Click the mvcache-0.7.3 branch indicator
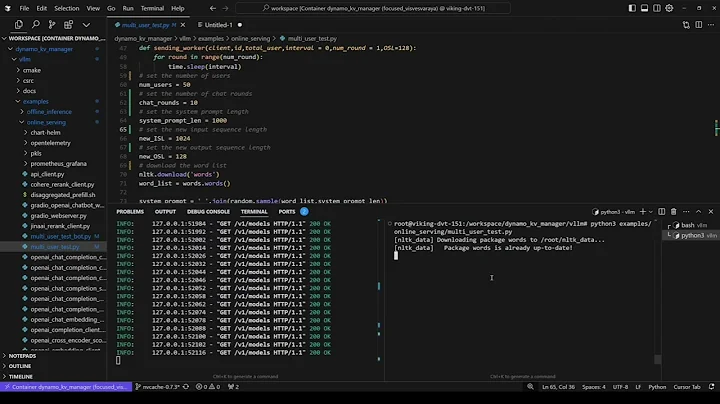 point(158,387)
